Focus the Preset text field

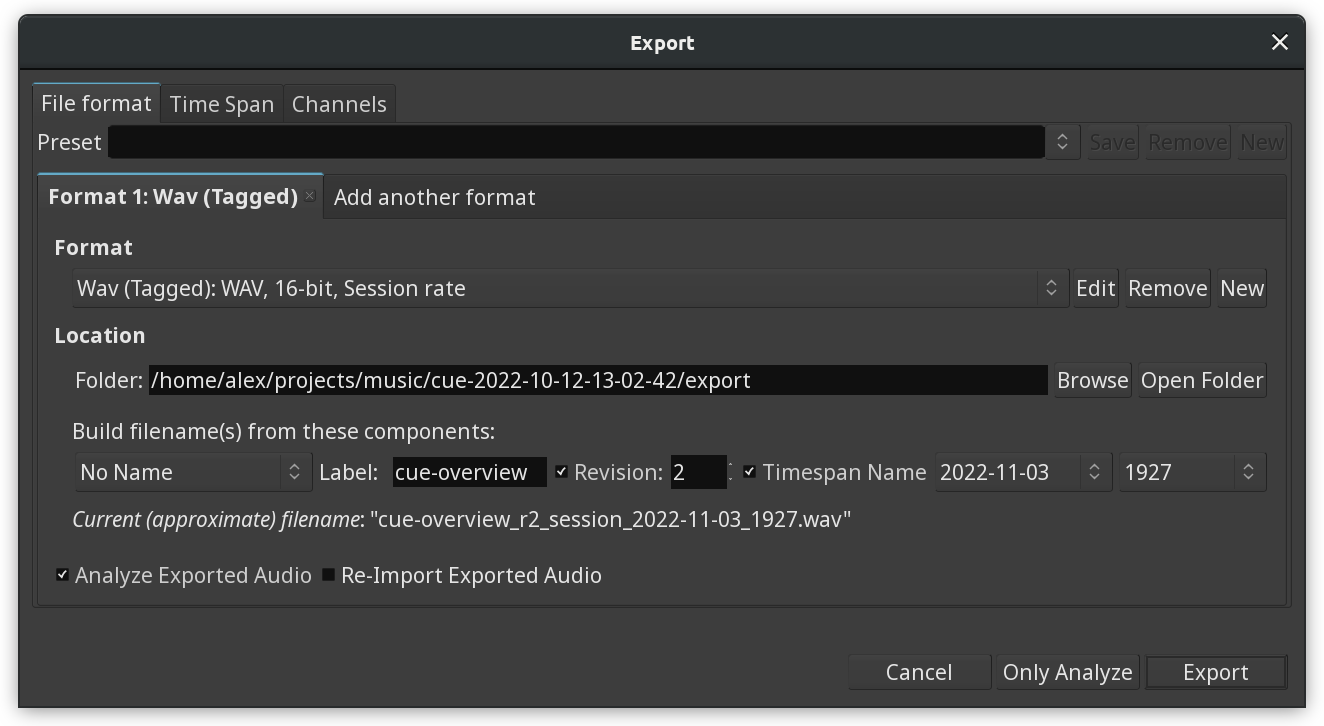pos(576,142)
